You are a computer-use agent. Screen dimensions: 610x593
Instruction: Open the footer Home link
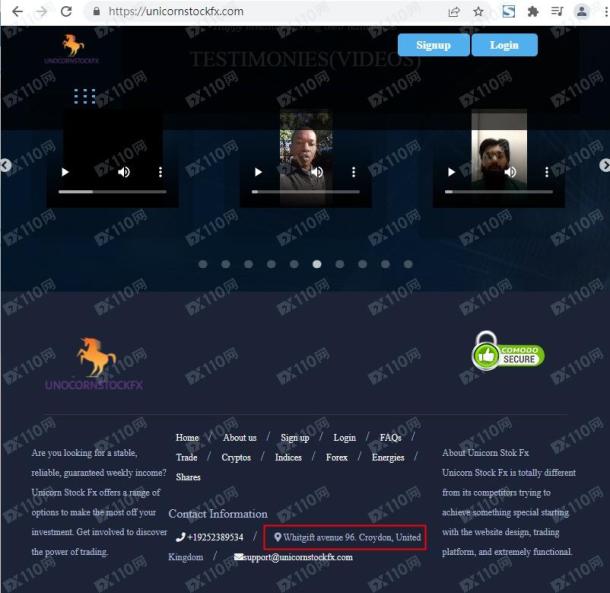tap(187, 438)
